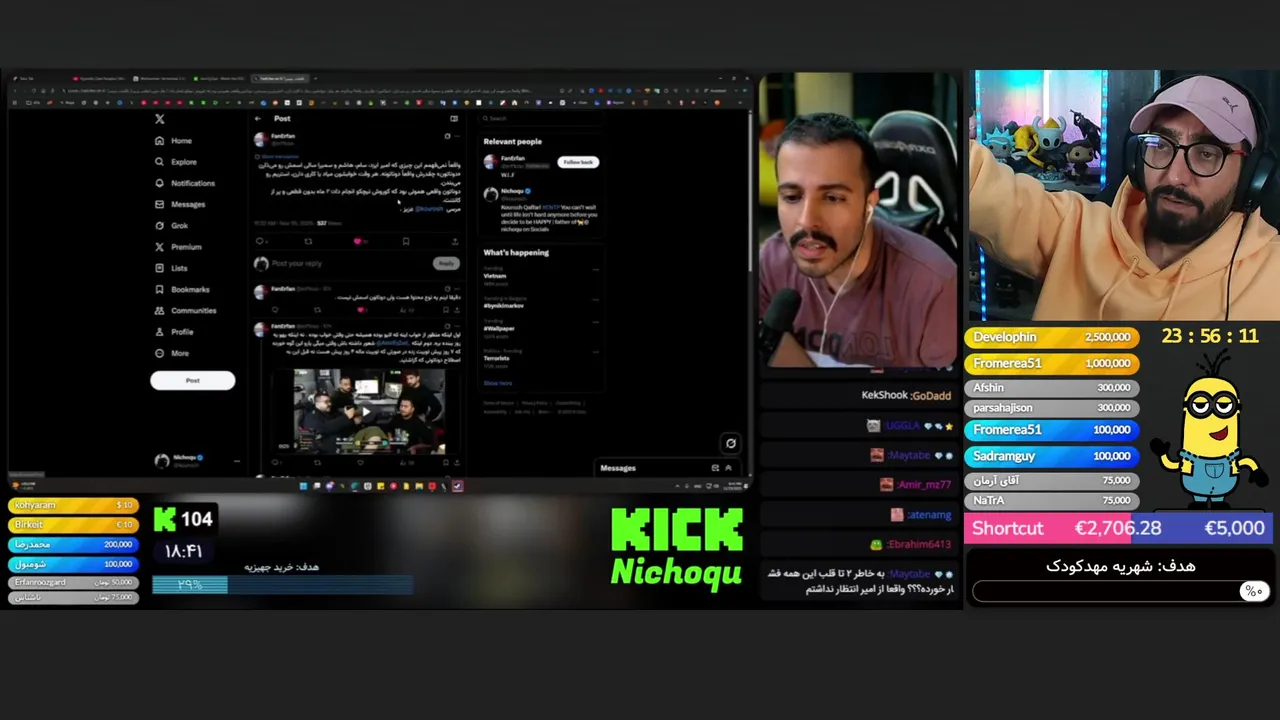Screen dimensions: 1280x720
Task: Open trending topic Vietnam
Action: (495, 276)
